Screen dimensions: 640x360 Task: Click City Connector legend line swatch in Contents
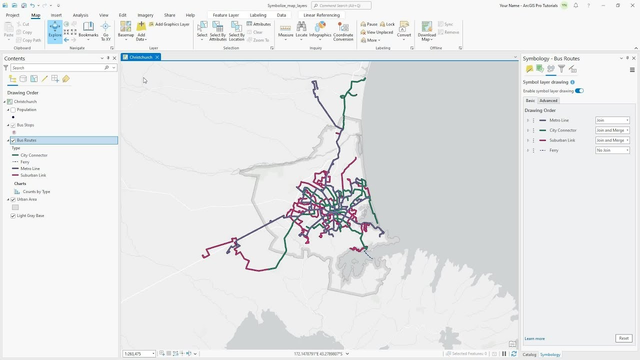click(x=16, y=155)
